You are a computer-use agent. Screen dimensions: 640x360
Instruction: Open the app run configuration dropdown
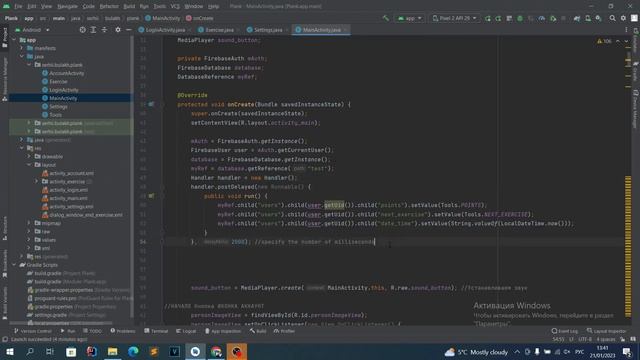(x=409, y=18)
